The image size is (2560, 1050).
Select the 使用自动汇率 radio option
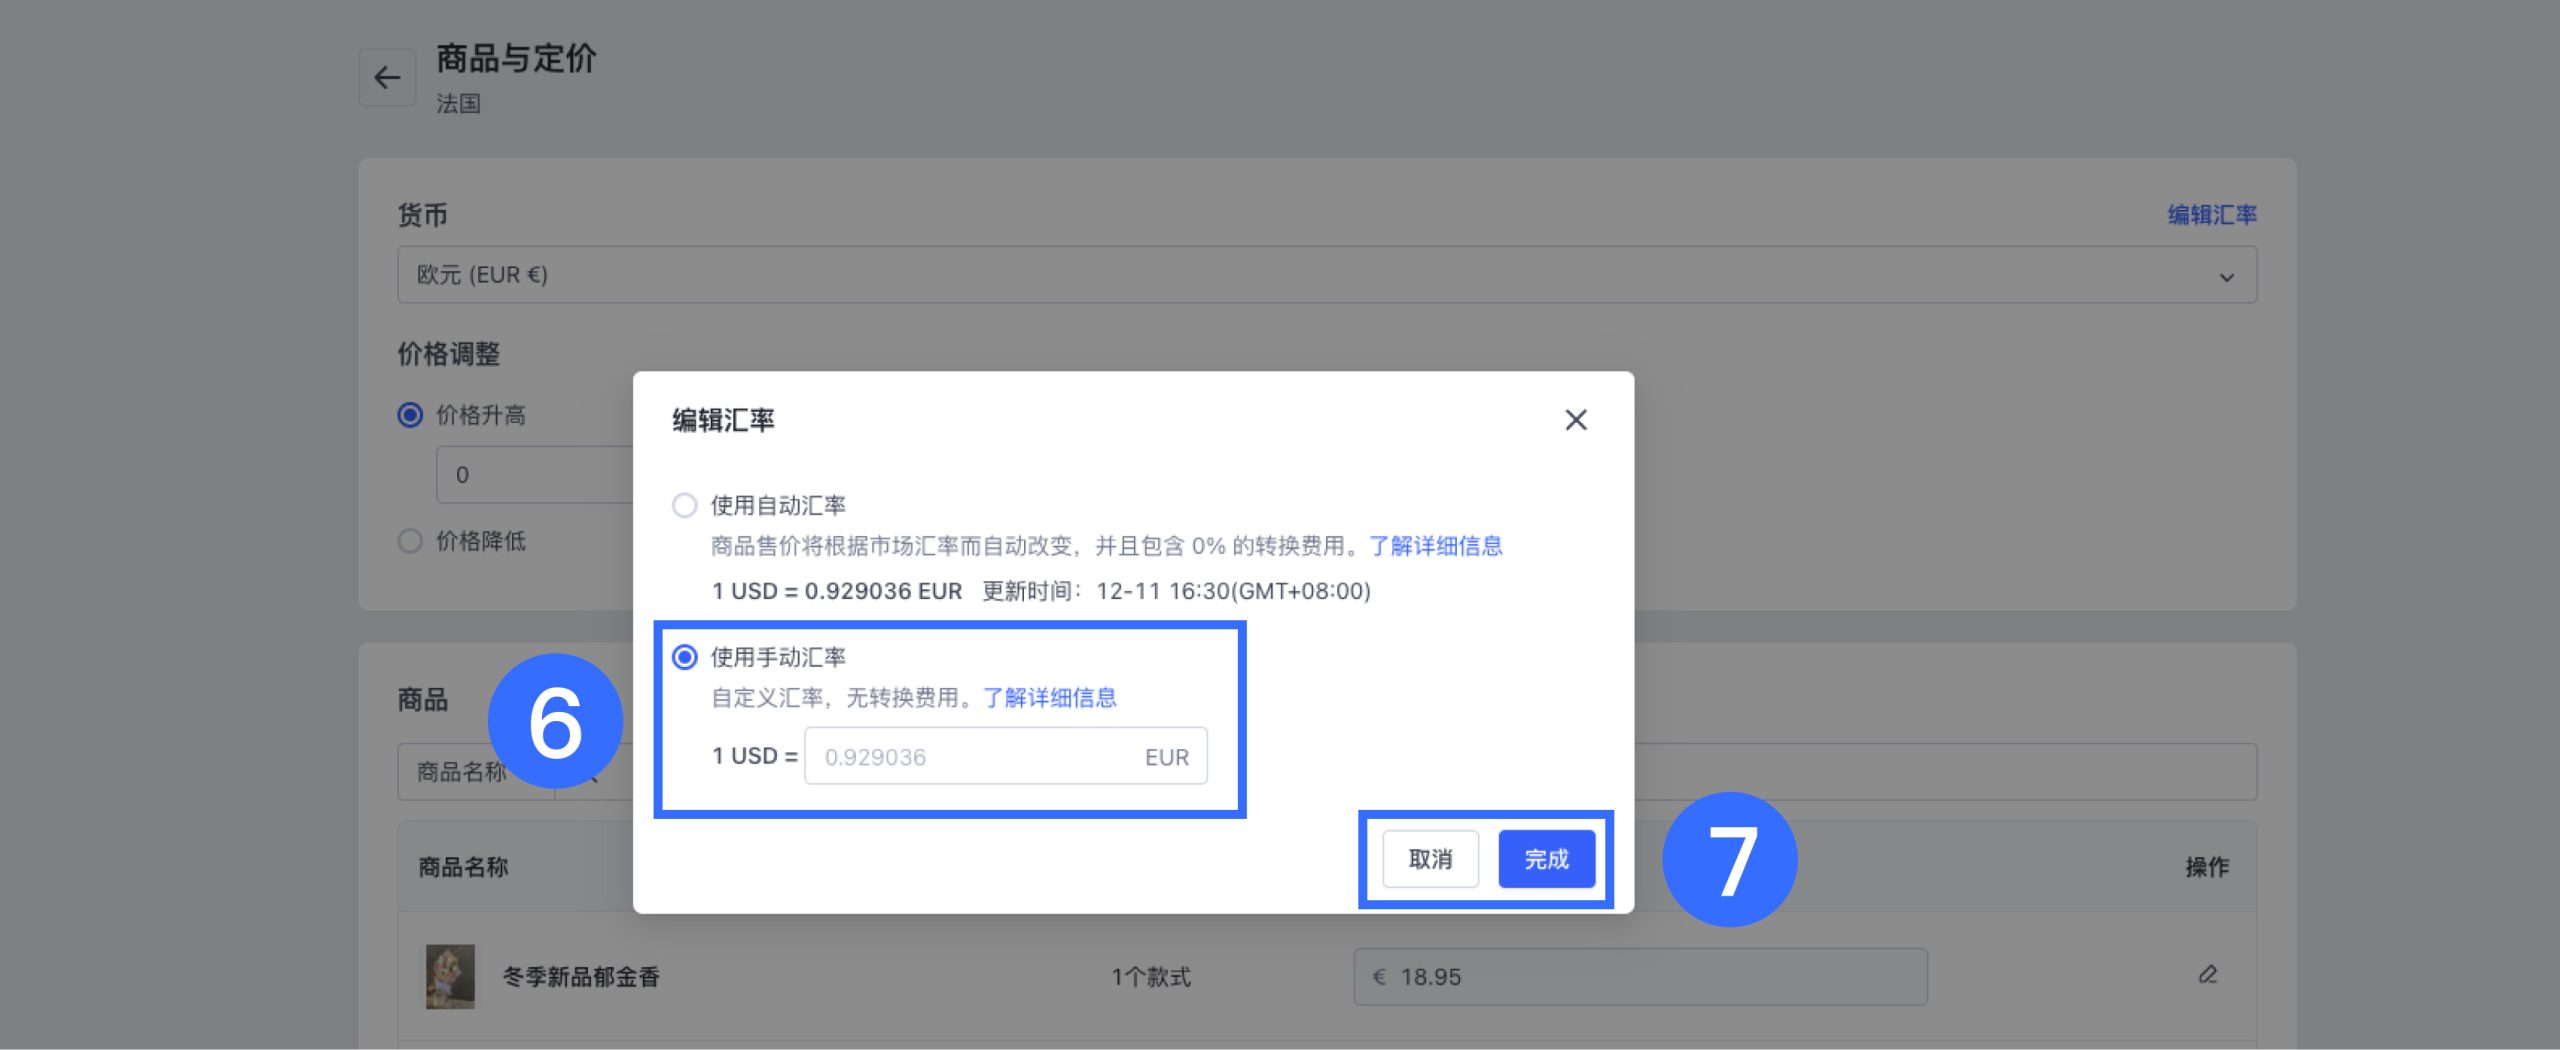click(685, 506)
